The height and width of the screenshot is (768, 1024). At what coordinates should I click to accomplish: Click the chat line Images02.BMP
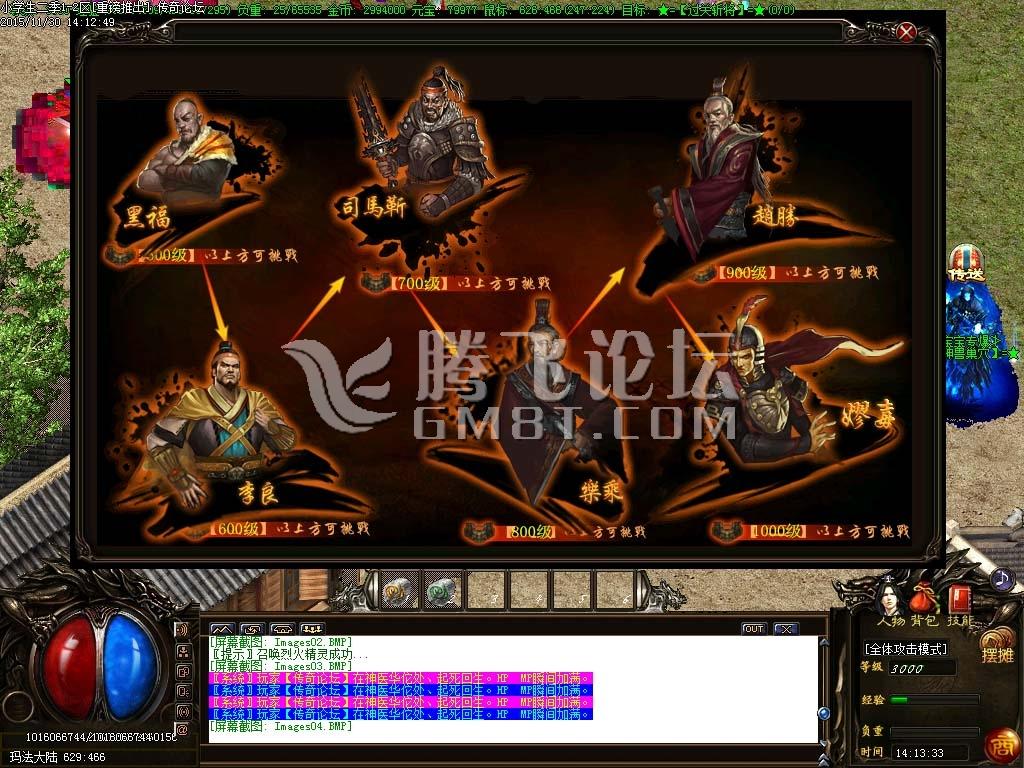280,643
